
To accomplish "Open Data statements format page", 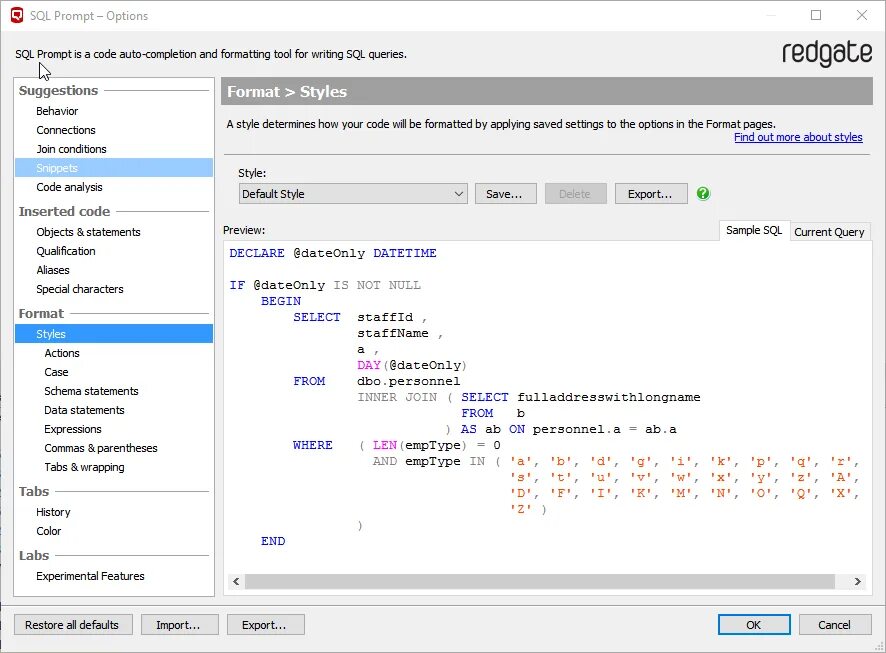I will pos(84,410).
